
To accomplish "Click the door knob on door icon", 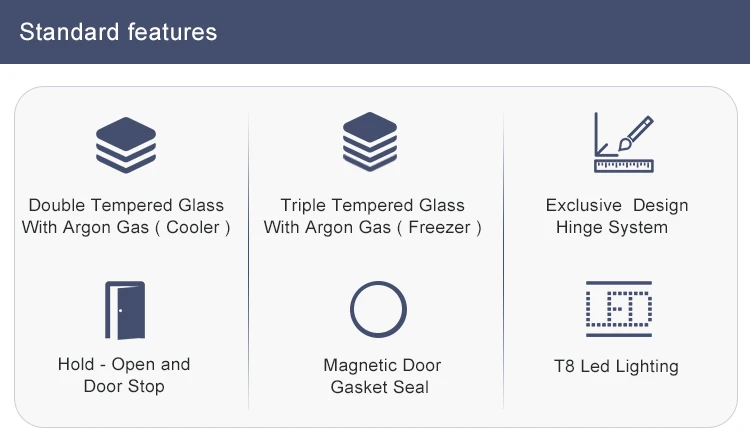I will tap(121, 311).
